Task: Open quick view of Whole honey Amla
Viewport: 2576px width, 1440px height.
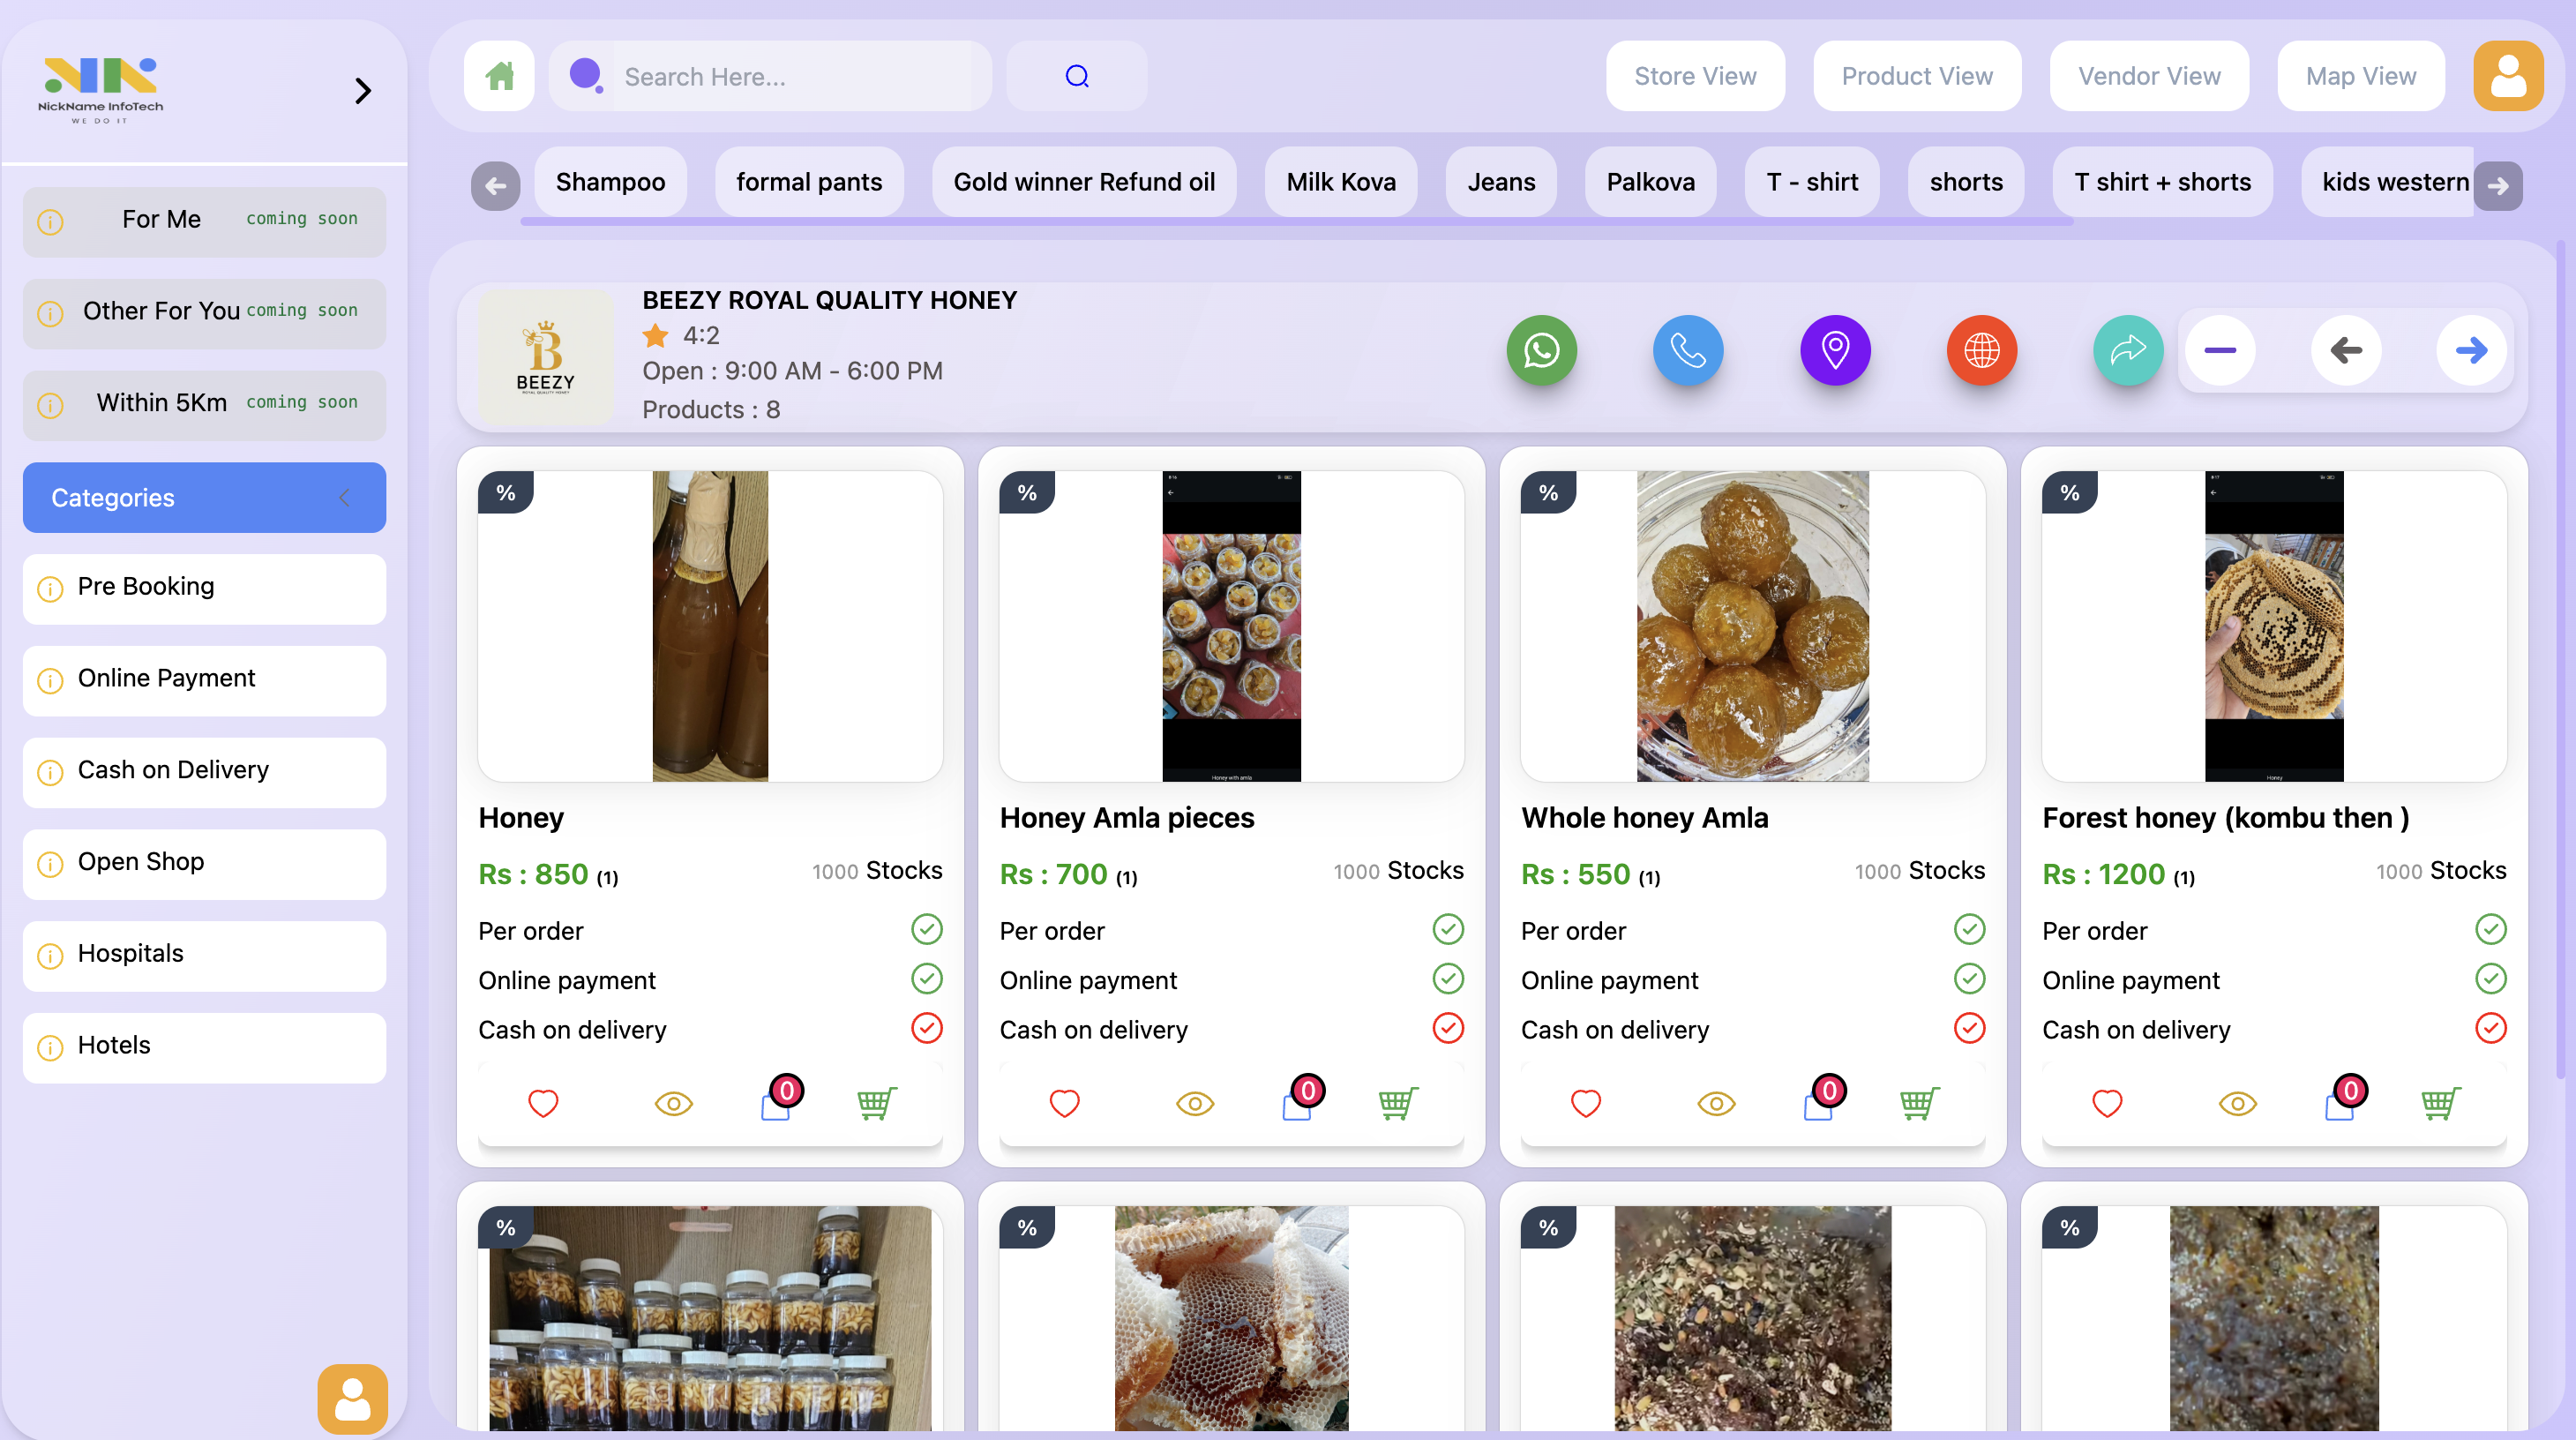Action: click(x=1716, y=1104)
